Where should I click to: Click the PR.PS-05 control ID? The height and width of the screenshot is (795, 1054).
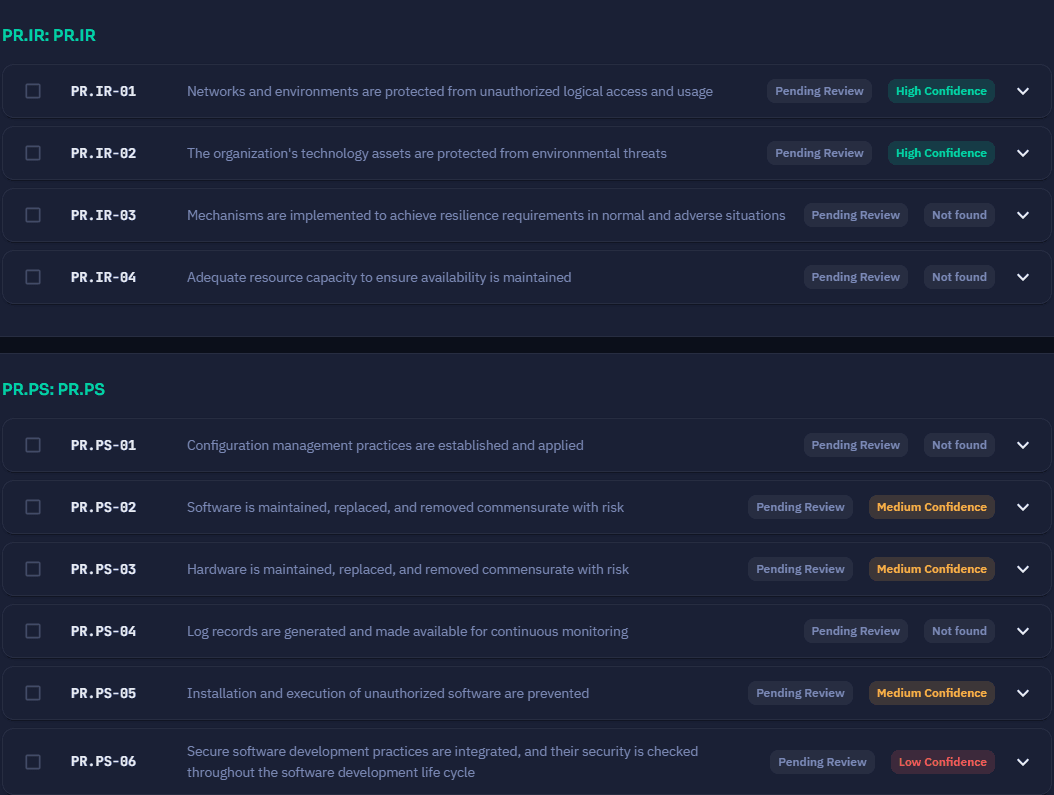pyautogui.click(x=104, y=693)
